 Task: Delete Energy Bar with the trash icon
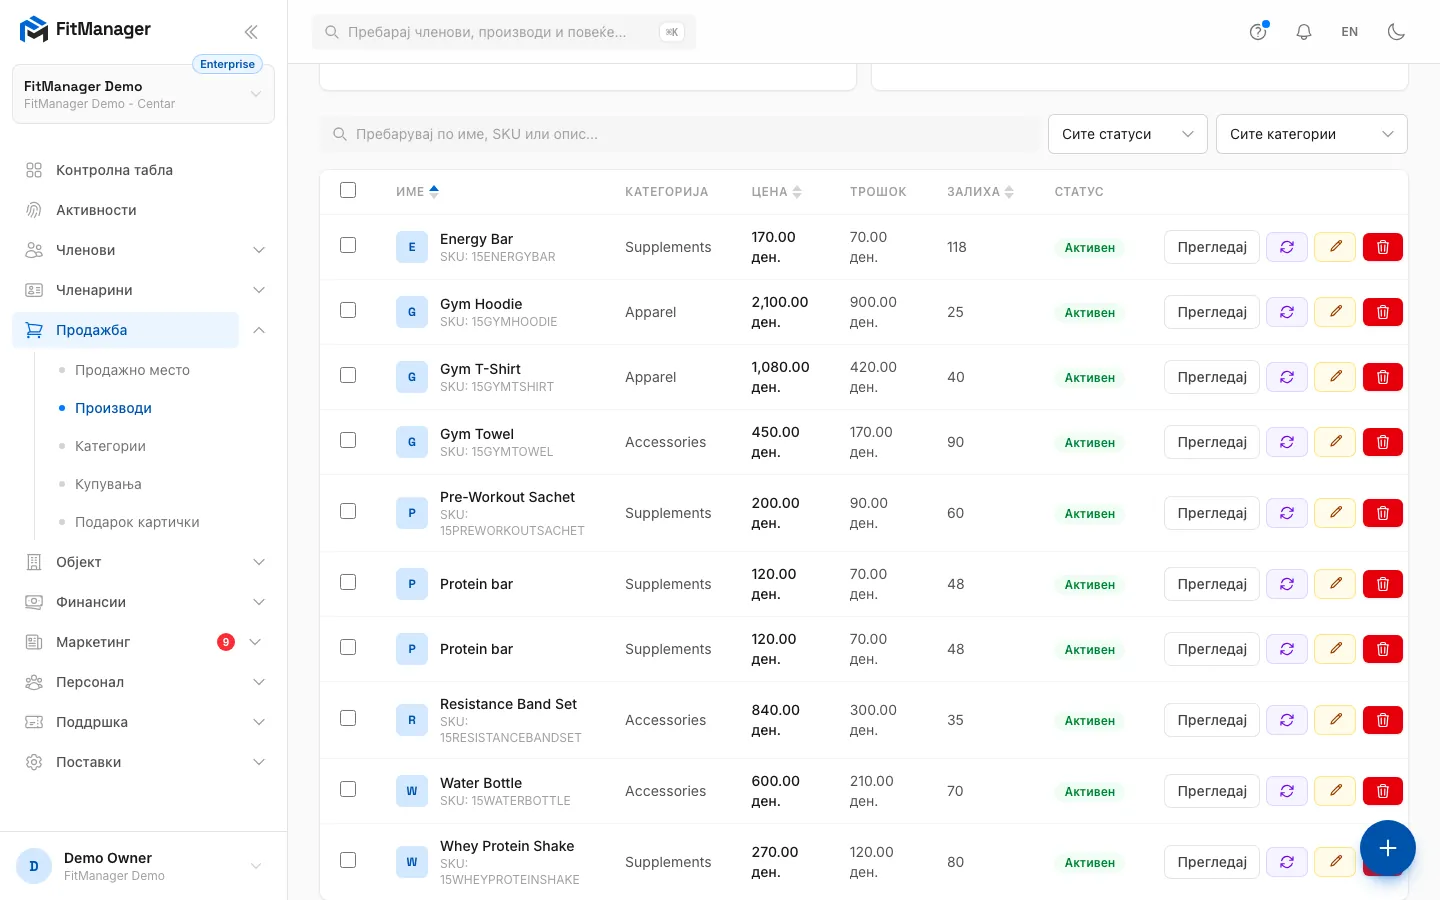[x=1383, y=247]
